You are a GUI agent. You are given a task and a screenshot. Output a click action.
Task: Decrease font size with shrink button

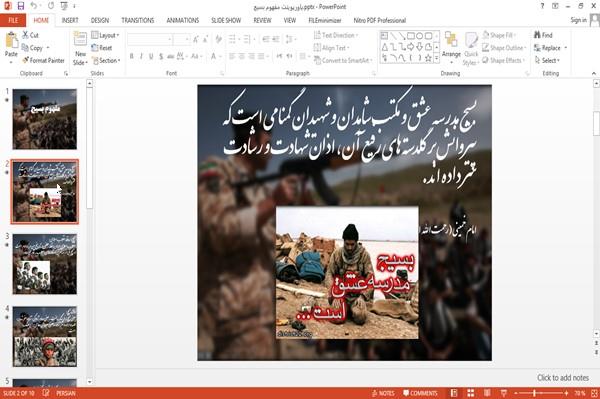pyautogui.click(x=205, y=39)
